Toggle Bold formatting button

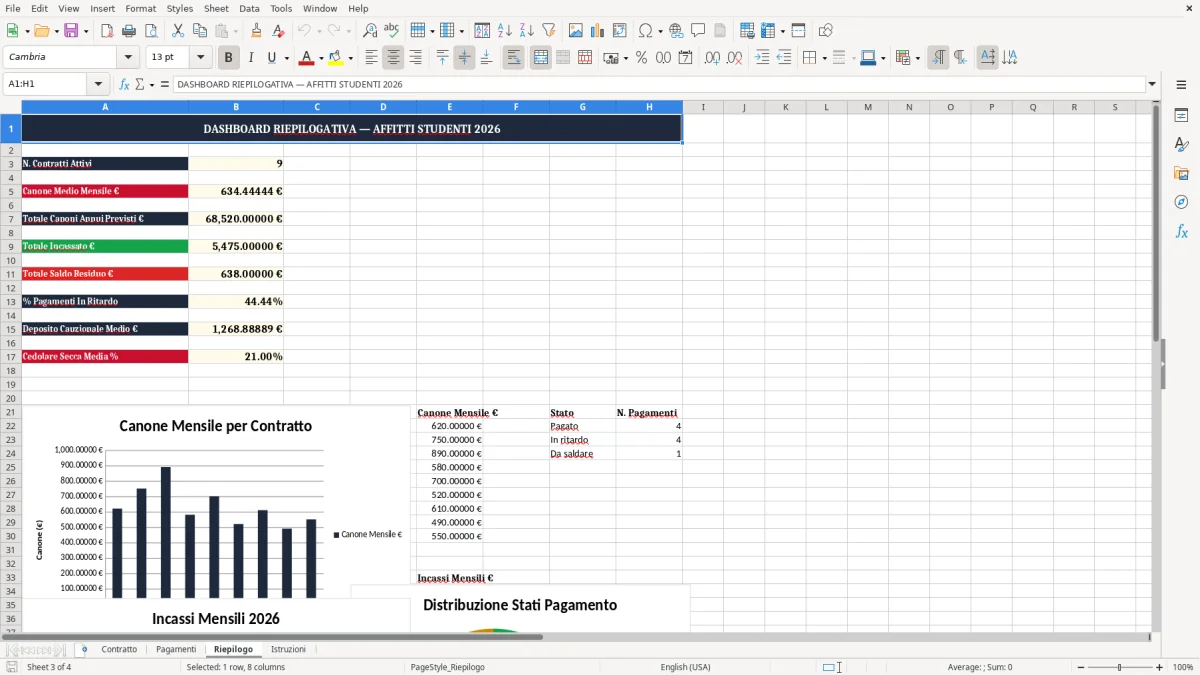pos(229,58)
